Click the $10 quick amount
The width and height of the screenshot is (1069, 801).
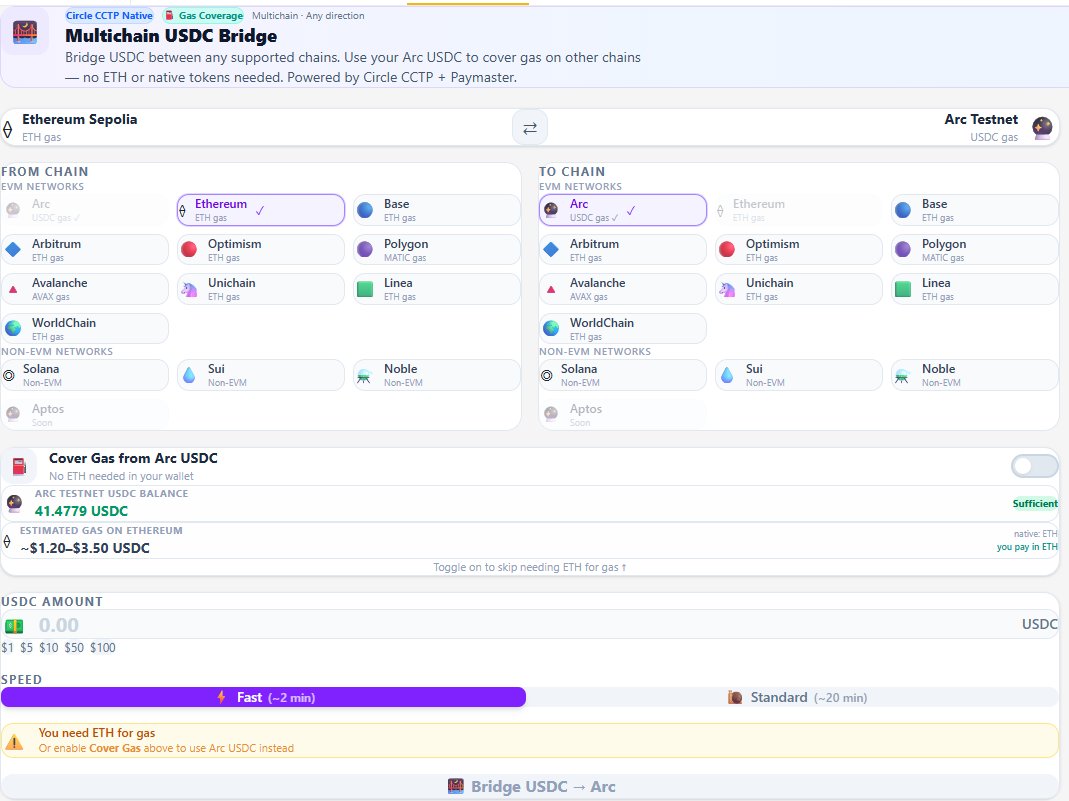[x=48, y=648]
